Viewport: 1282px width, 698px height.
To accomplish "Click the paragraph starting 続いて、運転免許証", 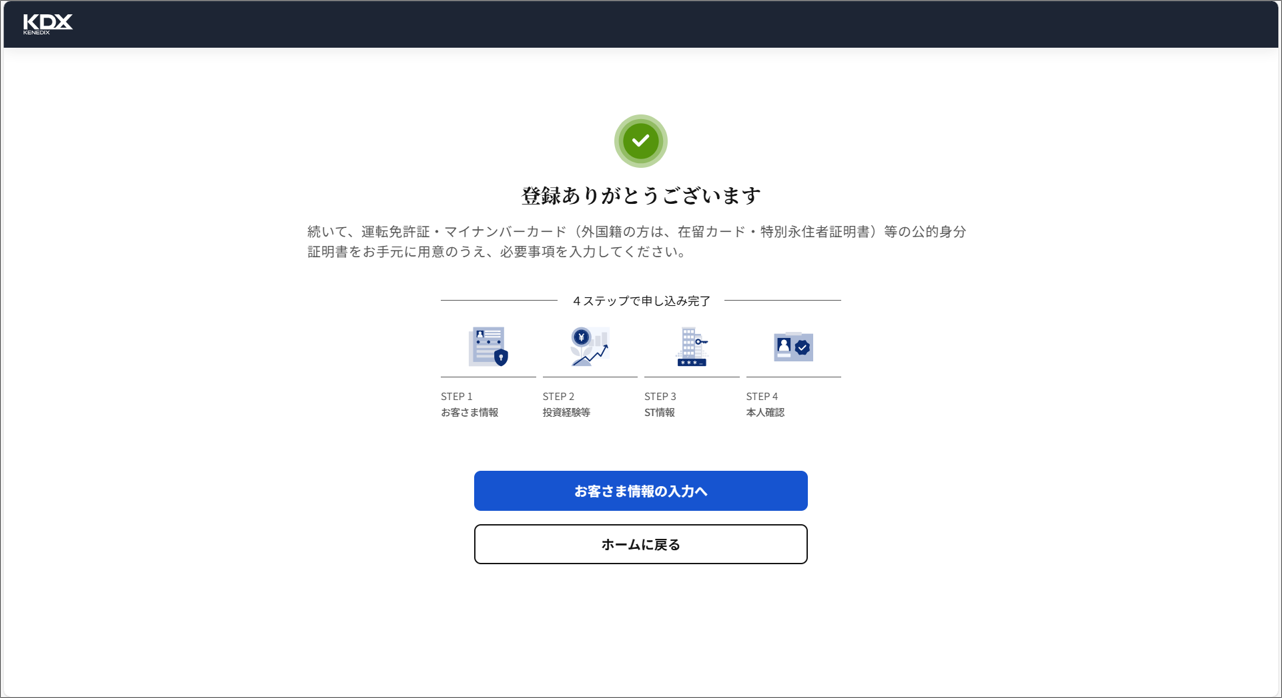I will (637, 241).
